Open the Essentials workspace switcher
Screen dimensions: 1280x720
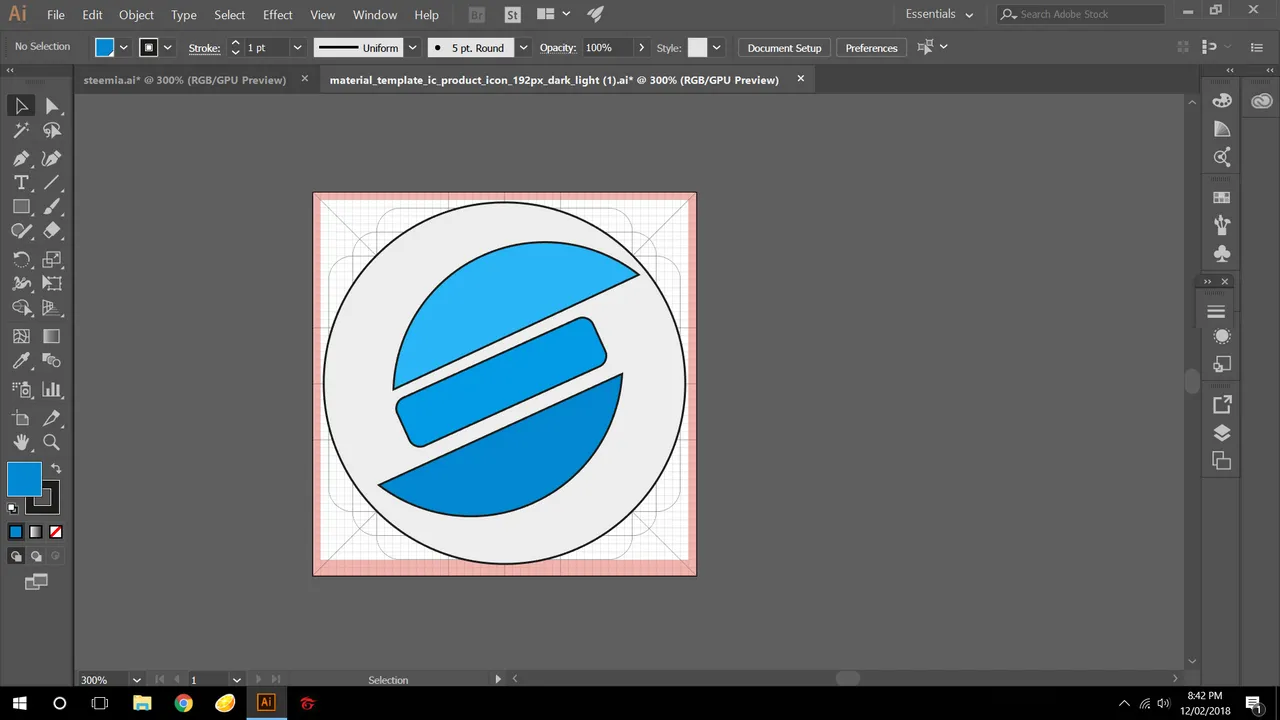tap(939, 14)
